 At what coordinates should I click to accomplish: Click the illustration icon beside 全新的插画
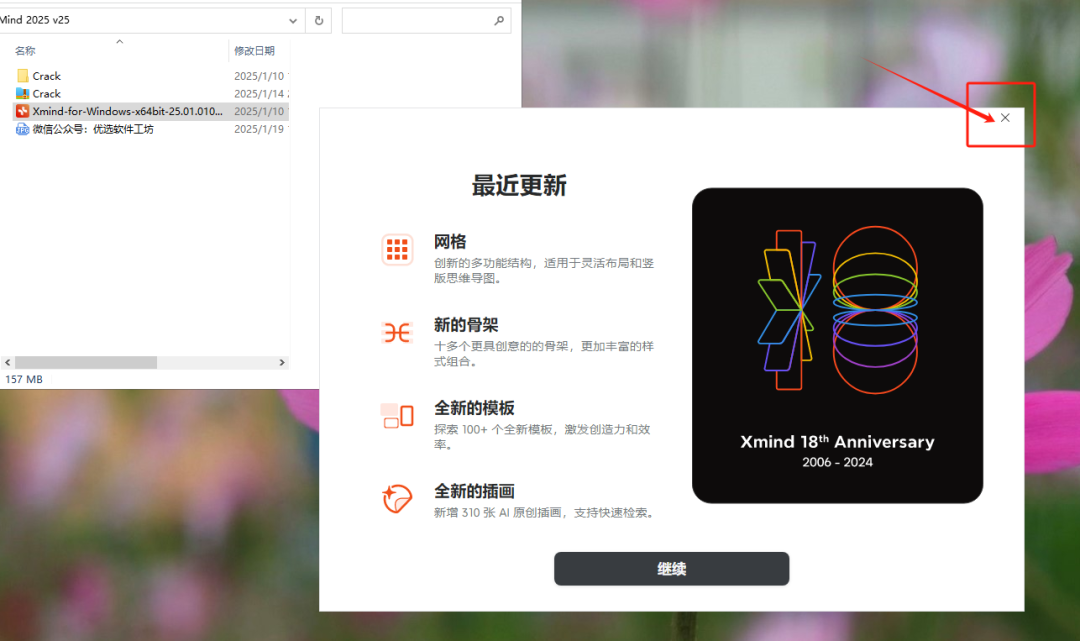[x=397, y=498]
